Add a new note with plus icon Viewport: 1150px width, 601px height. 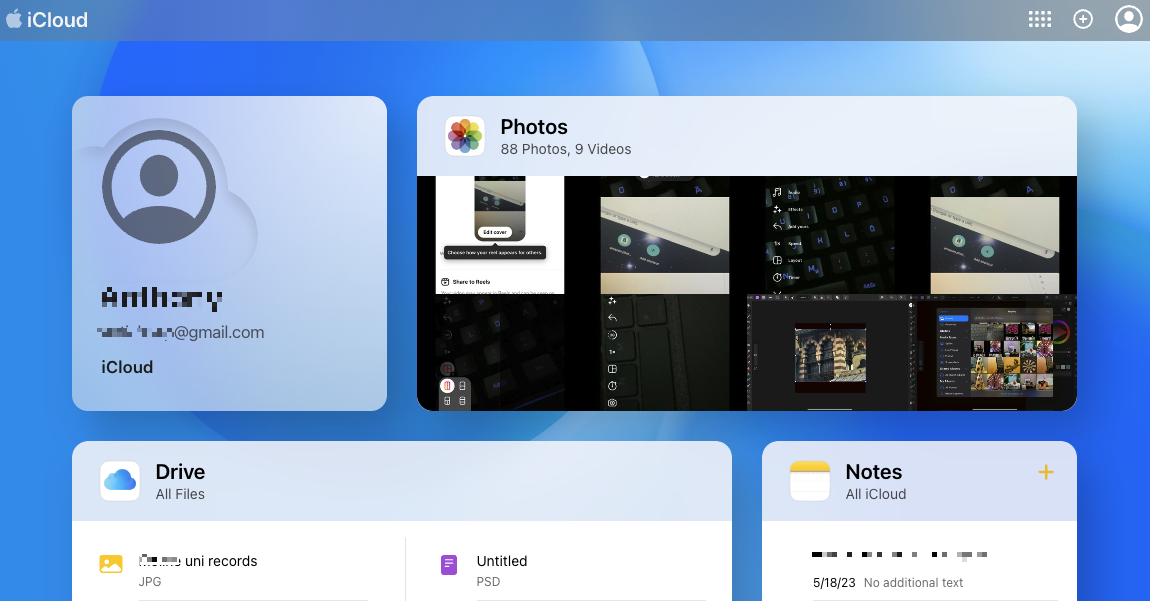click(x=1046, y=472)
